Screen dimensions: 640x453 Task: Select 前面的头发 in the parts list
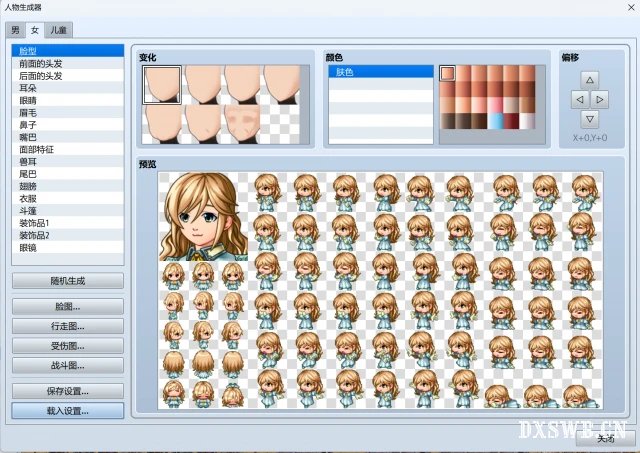tap(40, 63)
